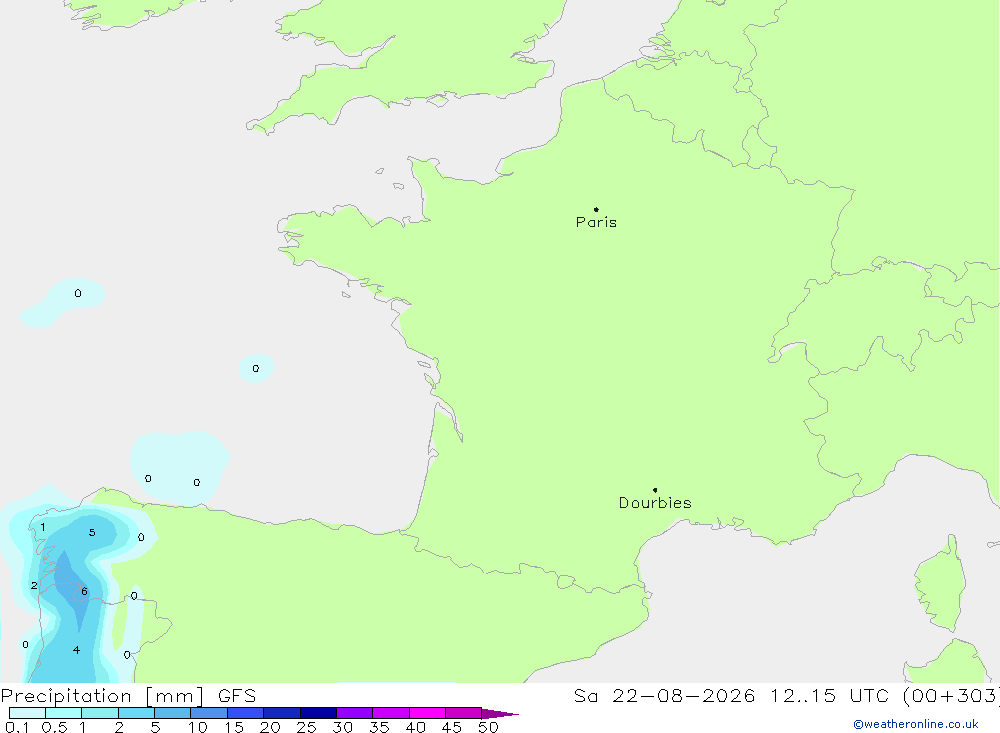Click the 'Sa 22-08-2026' date text

pos(664,696)
